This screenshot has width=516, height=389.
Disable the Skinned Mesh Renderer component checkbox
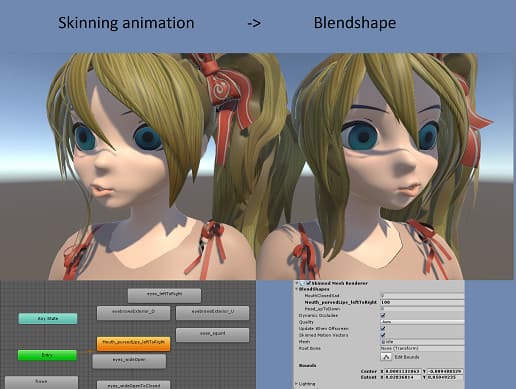[x=308, y=283]
